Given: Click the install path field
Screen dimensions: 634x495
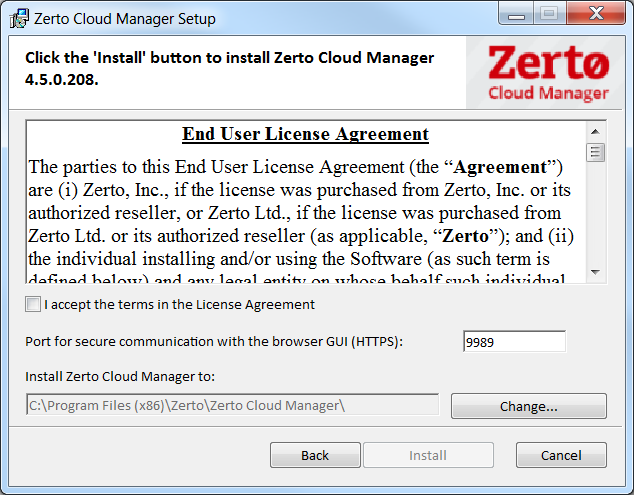Looking at the screenshot, I should point(232,405).
